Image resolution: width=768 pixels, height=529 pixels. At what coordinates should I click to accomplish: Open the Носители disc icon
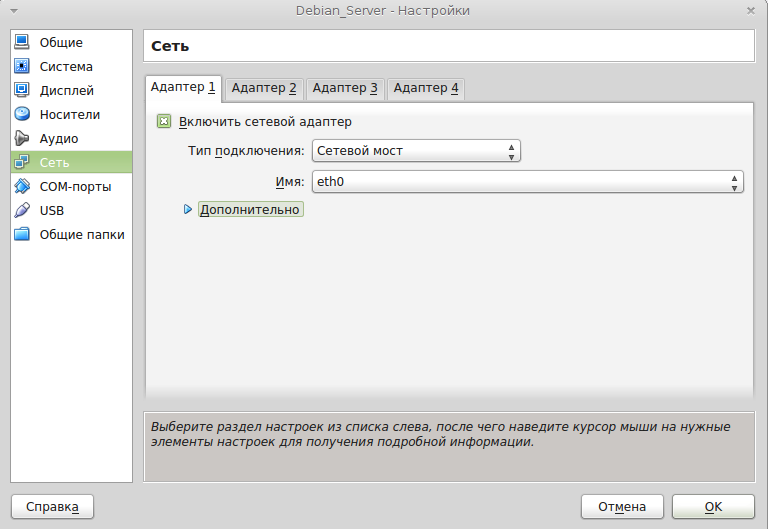22,114
